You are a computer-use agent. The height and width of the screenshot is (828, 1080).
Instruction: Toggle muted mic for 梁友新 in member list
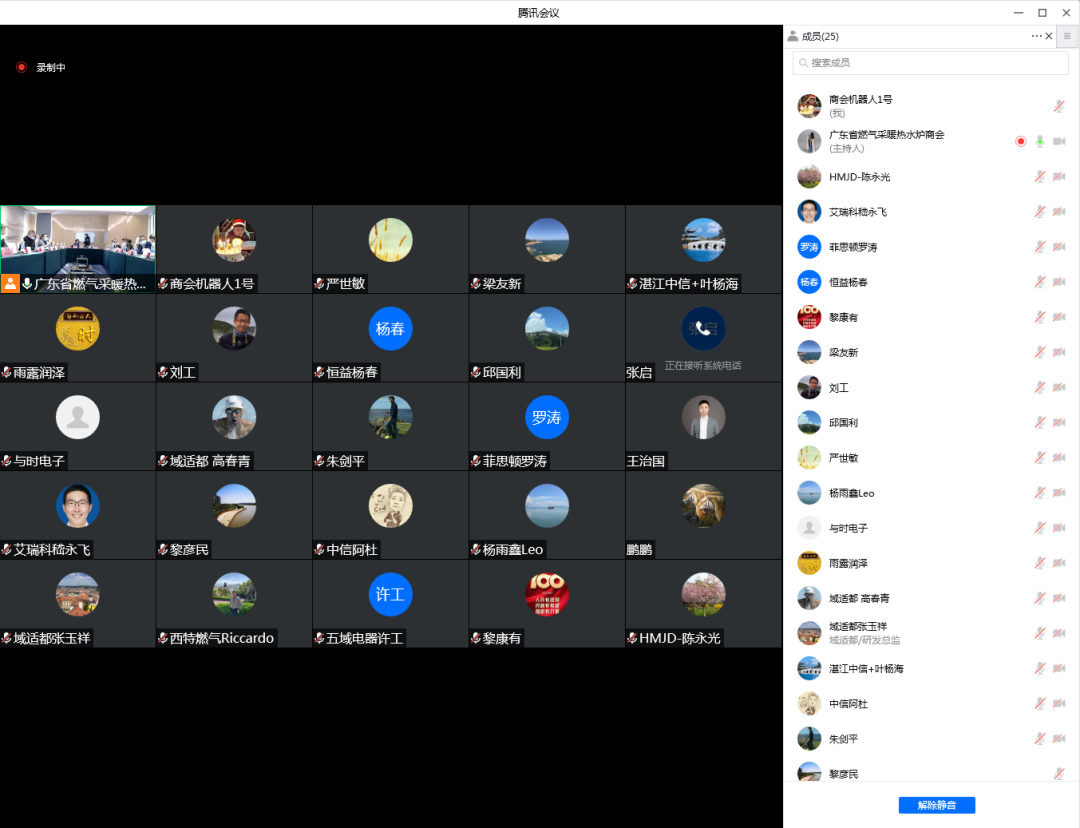tap(1040, 352)
